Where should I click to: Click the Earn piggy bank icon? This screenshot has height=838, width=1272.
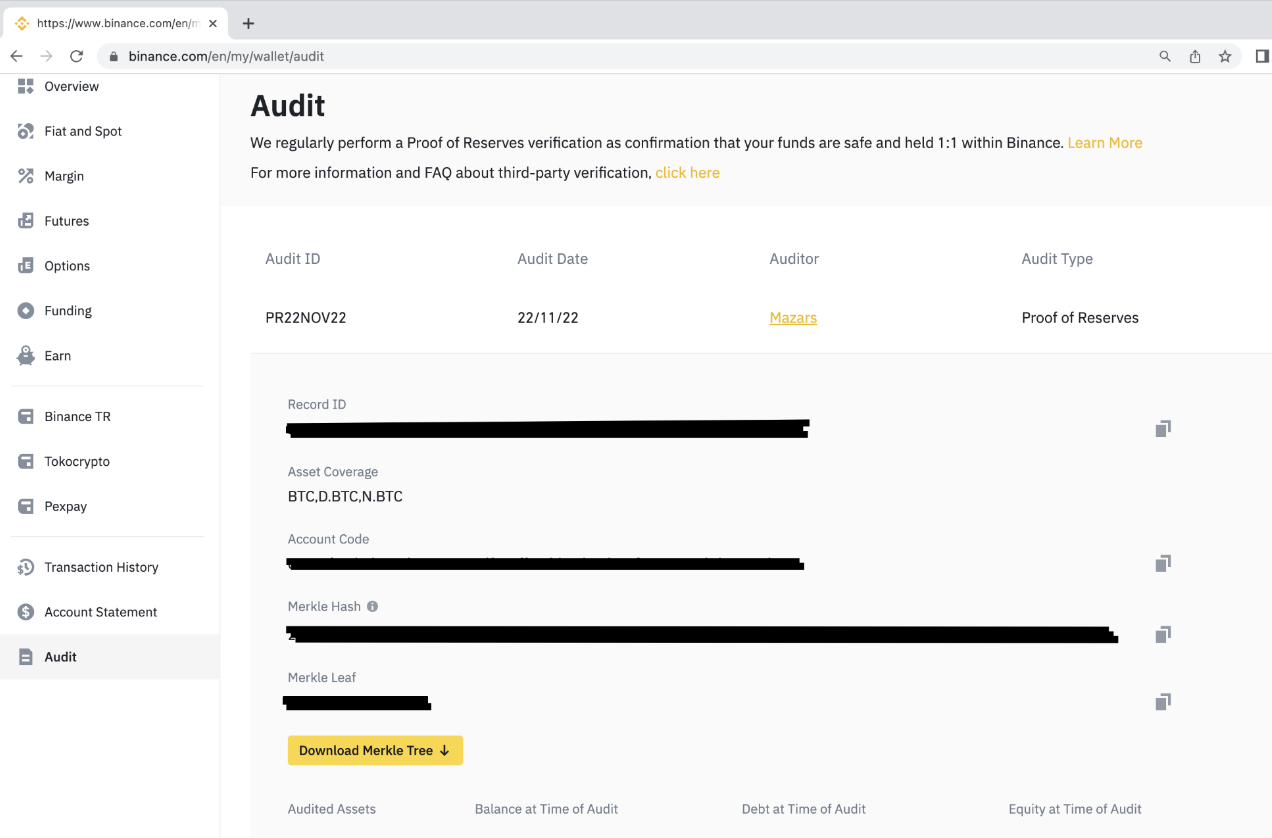pos(26,356)
